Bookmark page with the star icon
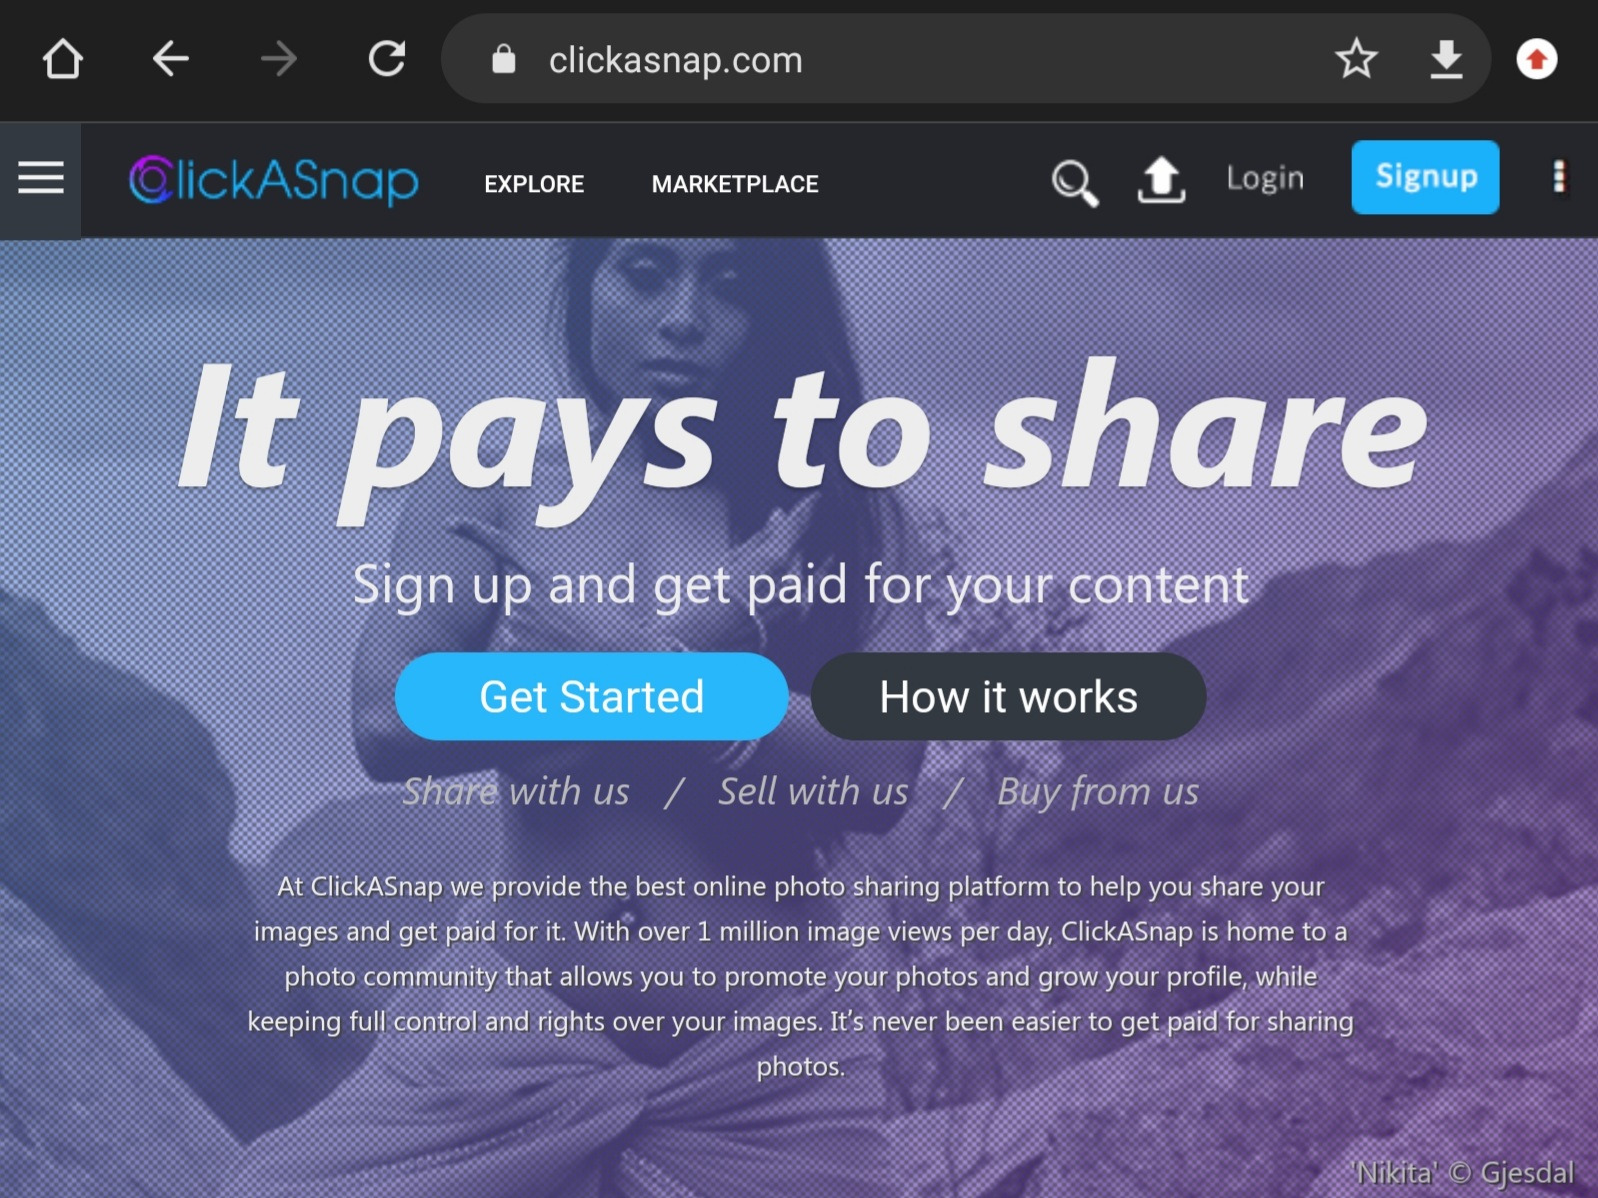 pyautogui.click(x=1356, y=59)
